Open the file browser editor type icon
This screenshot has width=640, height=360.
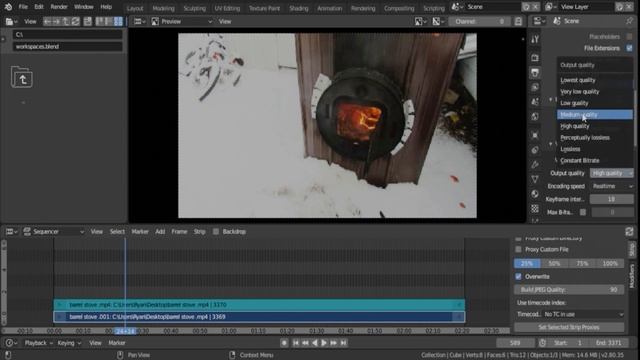pos(11,22)
